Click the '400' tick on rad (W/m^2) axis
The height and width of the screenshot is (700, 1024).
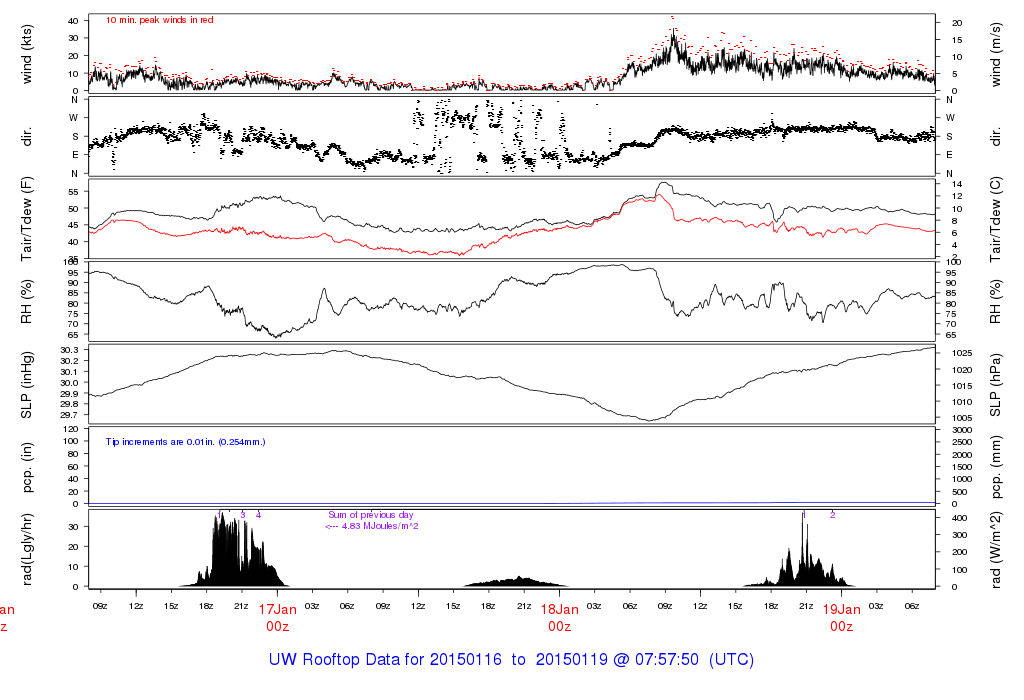[959, 518]
